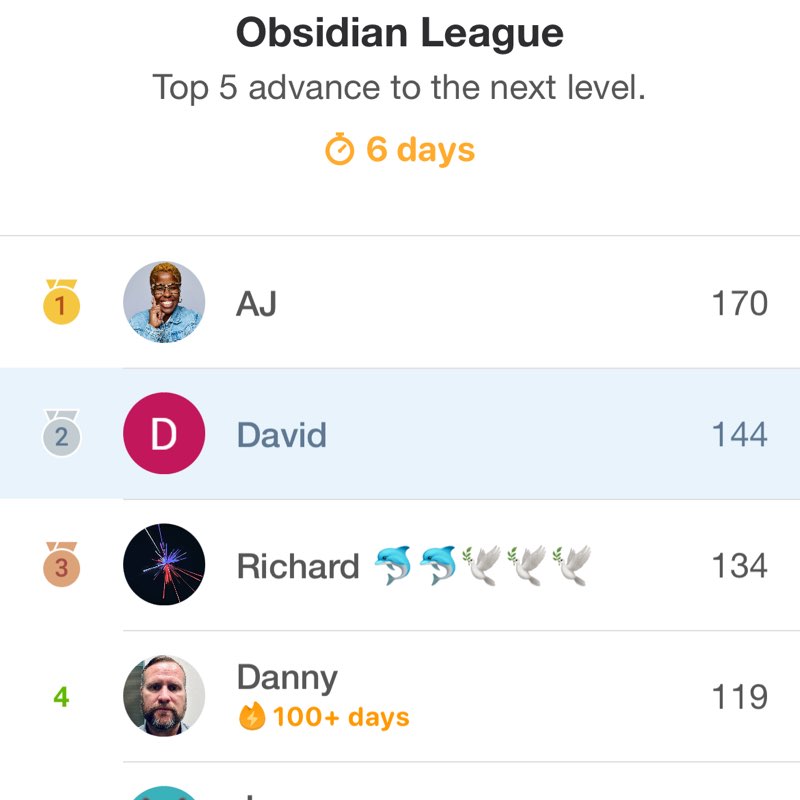
Task: Open Danny's profile photo
Action: [164, 696]
